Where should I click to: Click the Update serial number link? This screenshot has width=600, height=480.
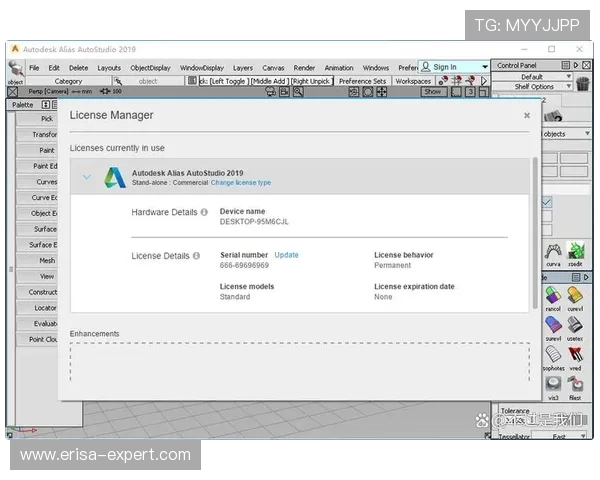pos(286,255)
